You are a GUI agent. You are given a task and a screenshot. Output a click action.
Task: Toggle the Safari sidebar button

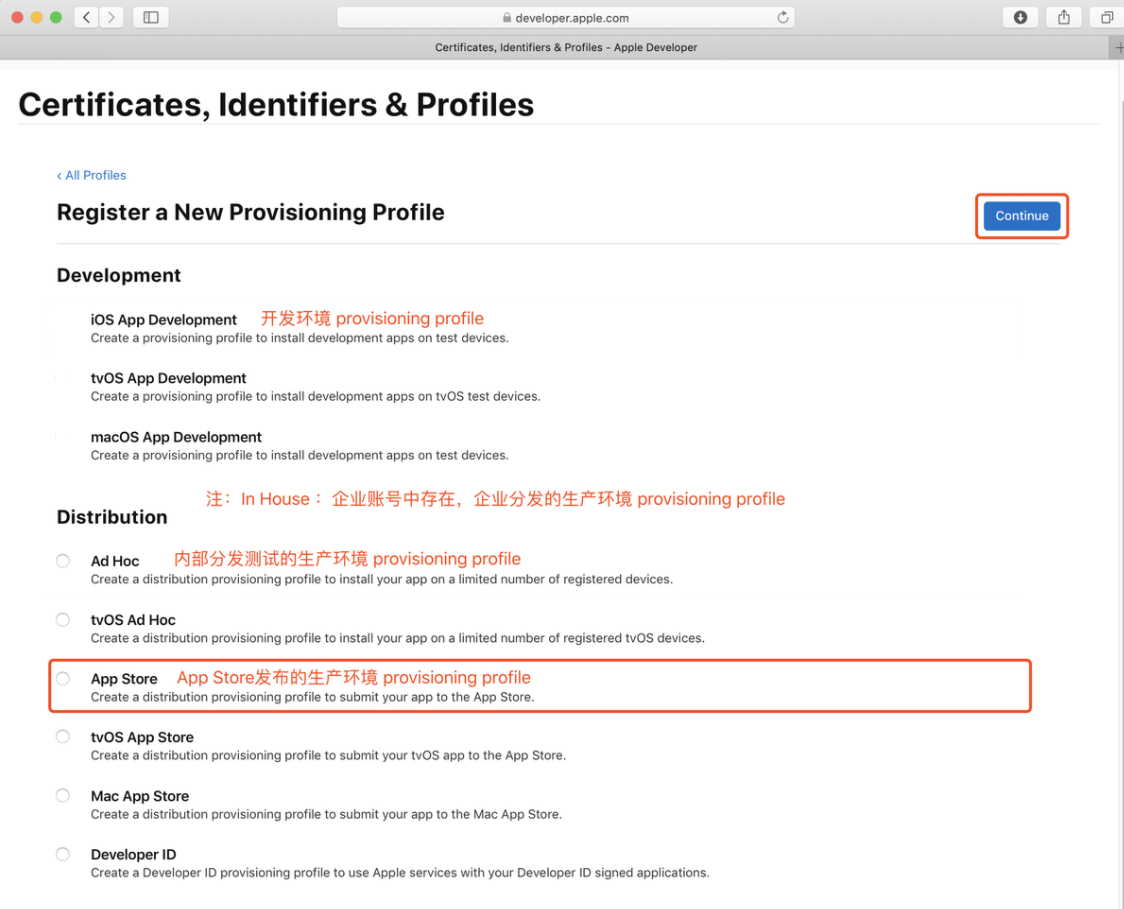click(151, 17)
